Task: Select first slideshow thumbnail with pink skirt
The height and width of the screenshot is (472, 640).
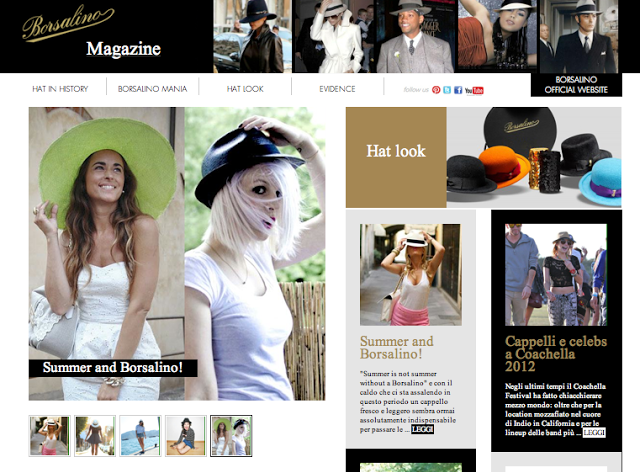Action: tap(49, 436)
